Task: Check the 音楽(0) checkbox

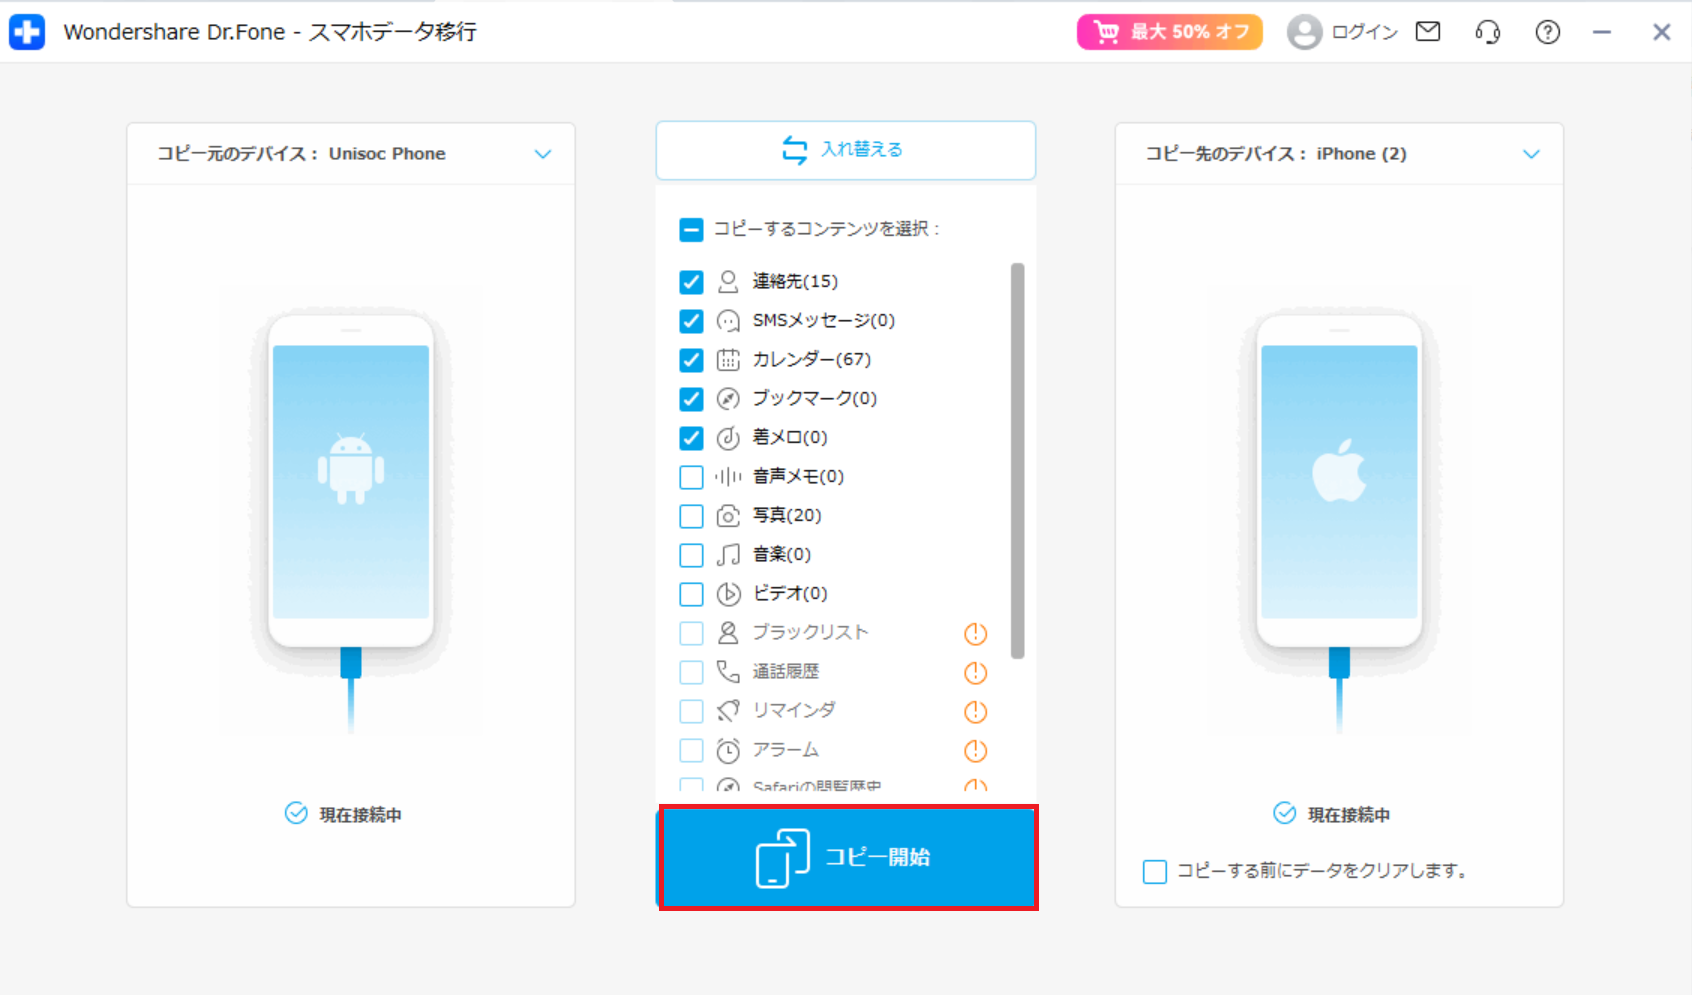Action: (691, 555)
